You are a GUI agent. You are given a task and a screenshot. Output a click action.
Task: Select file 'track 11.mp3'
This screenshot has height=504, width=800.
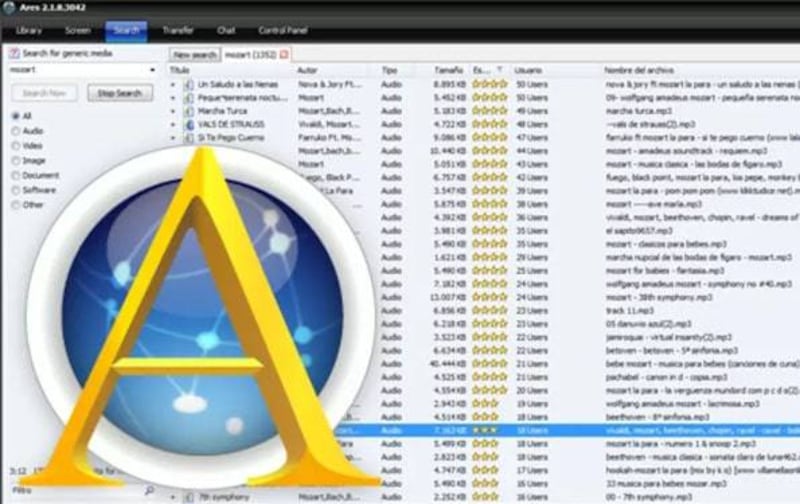click(630, 310)
